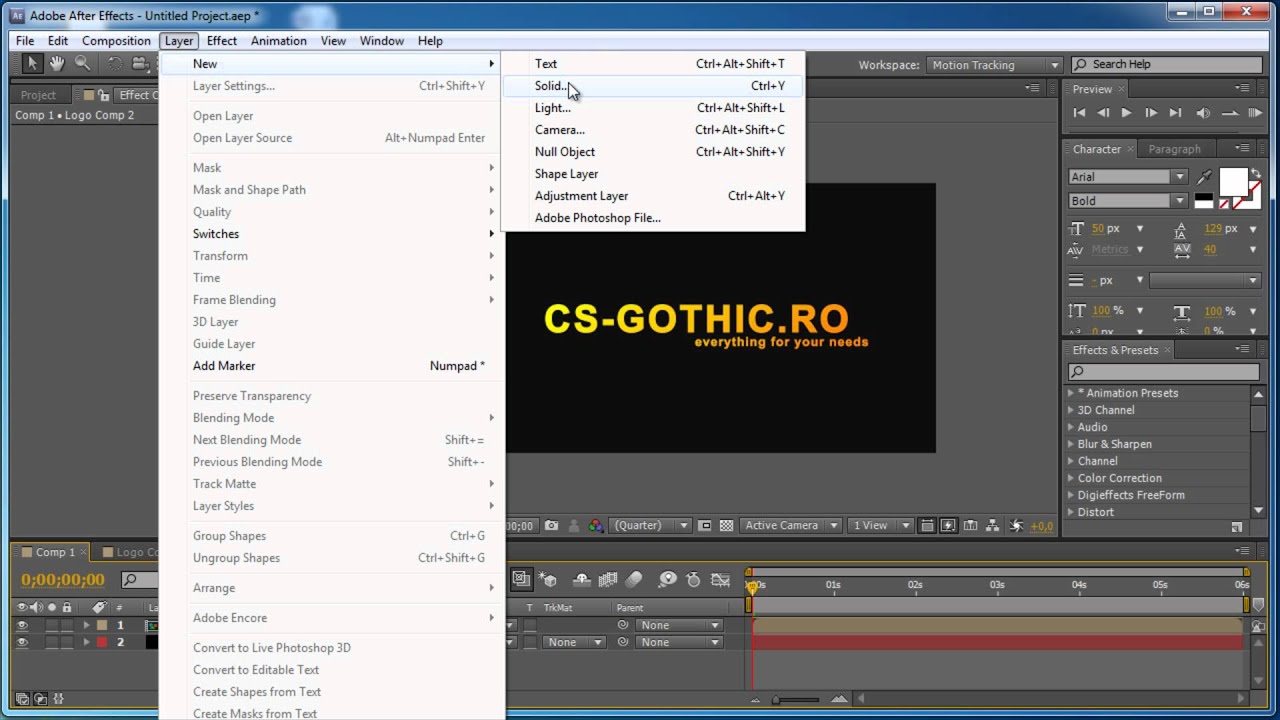
Task: Play the preview with Play button
Action: tap(1126, 113)
